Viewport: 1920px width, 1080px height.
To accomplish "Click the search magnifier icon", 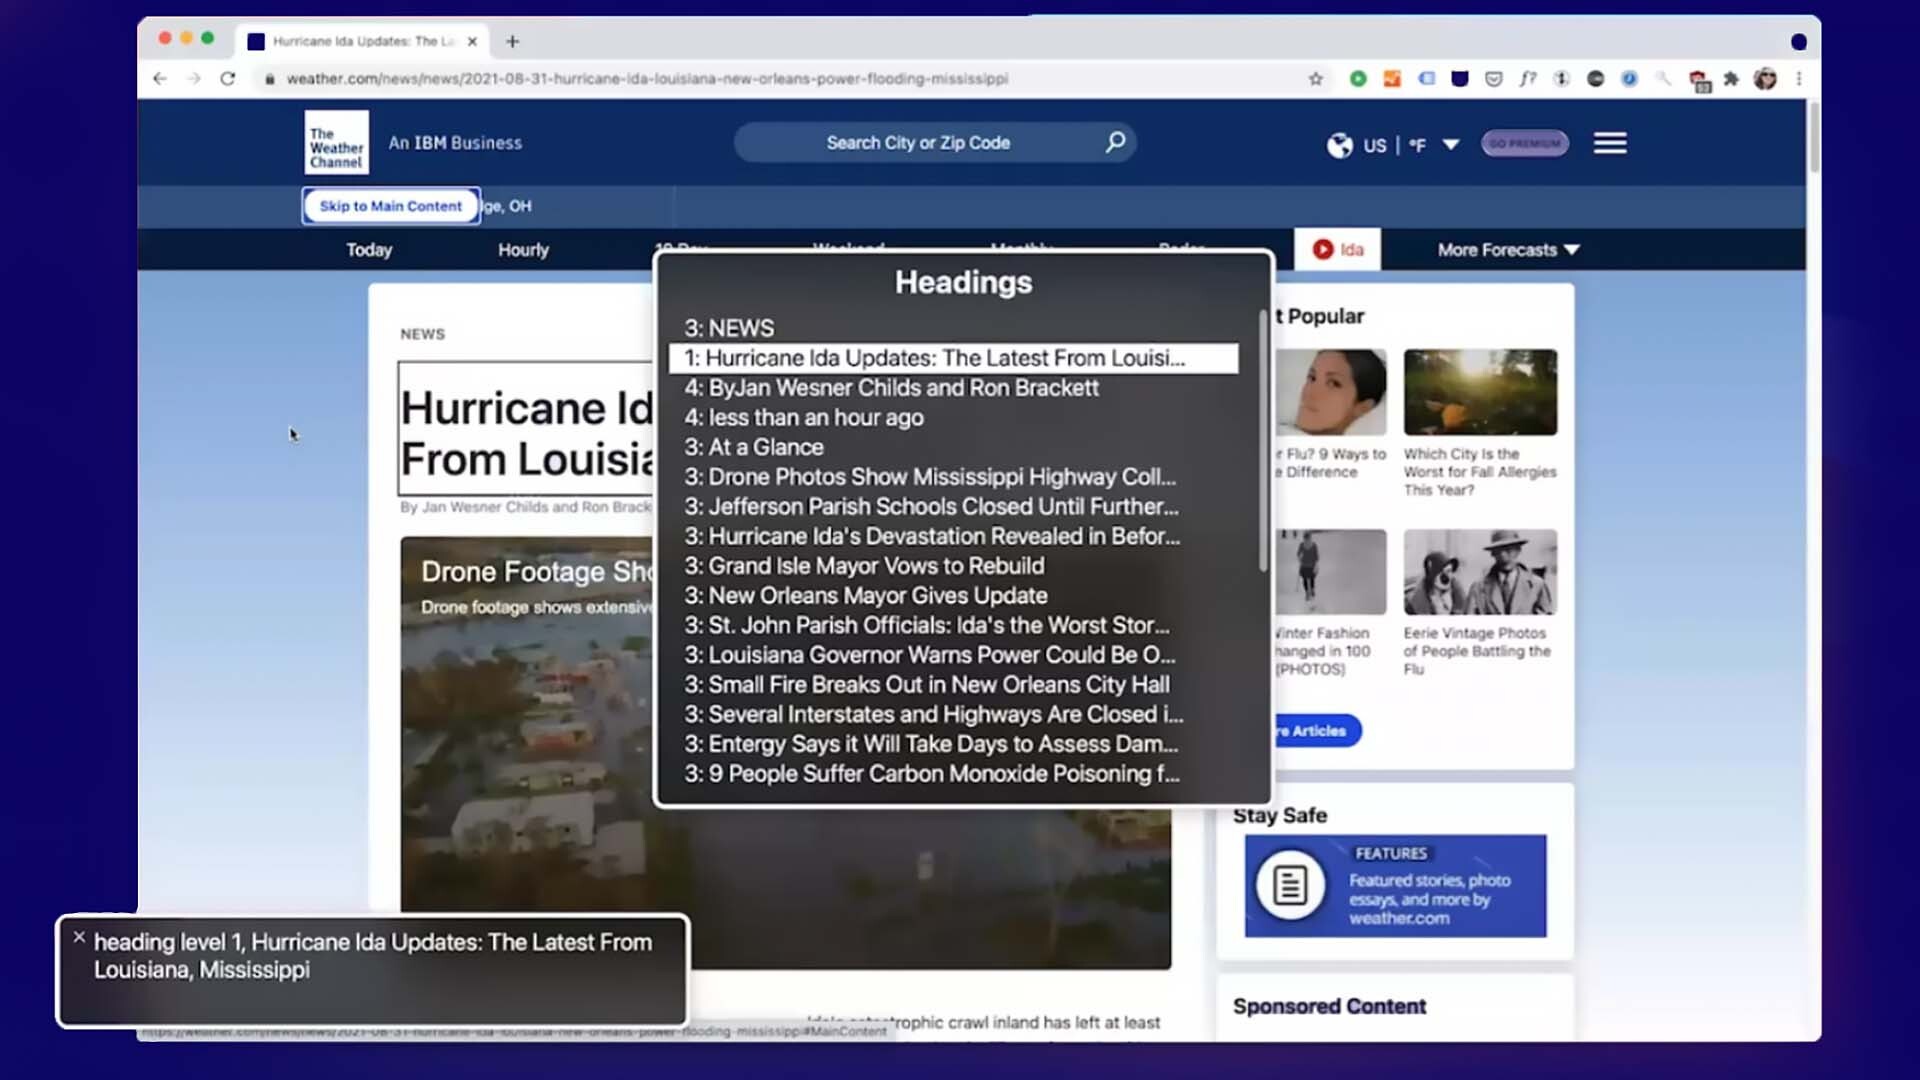I will (1115, 142).
